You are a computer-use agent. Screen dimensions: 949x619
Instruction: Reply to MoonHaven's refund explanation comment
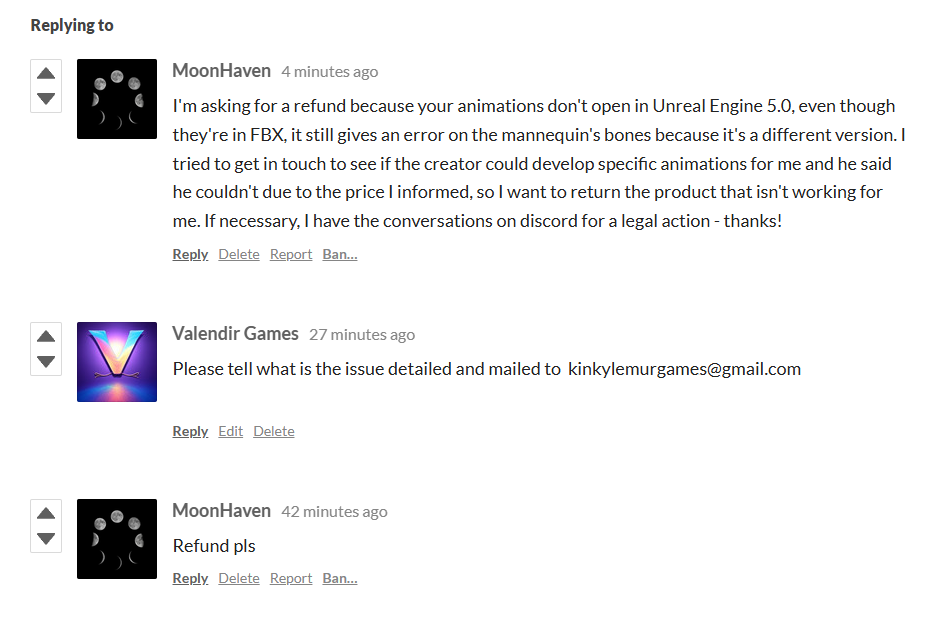pos(190,254)
